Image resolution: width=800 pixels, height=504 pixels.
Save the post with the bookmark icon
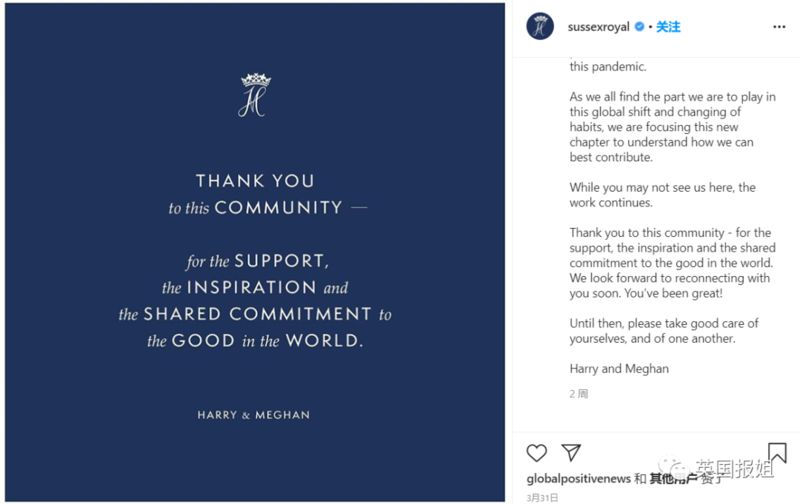click(777, 452)
